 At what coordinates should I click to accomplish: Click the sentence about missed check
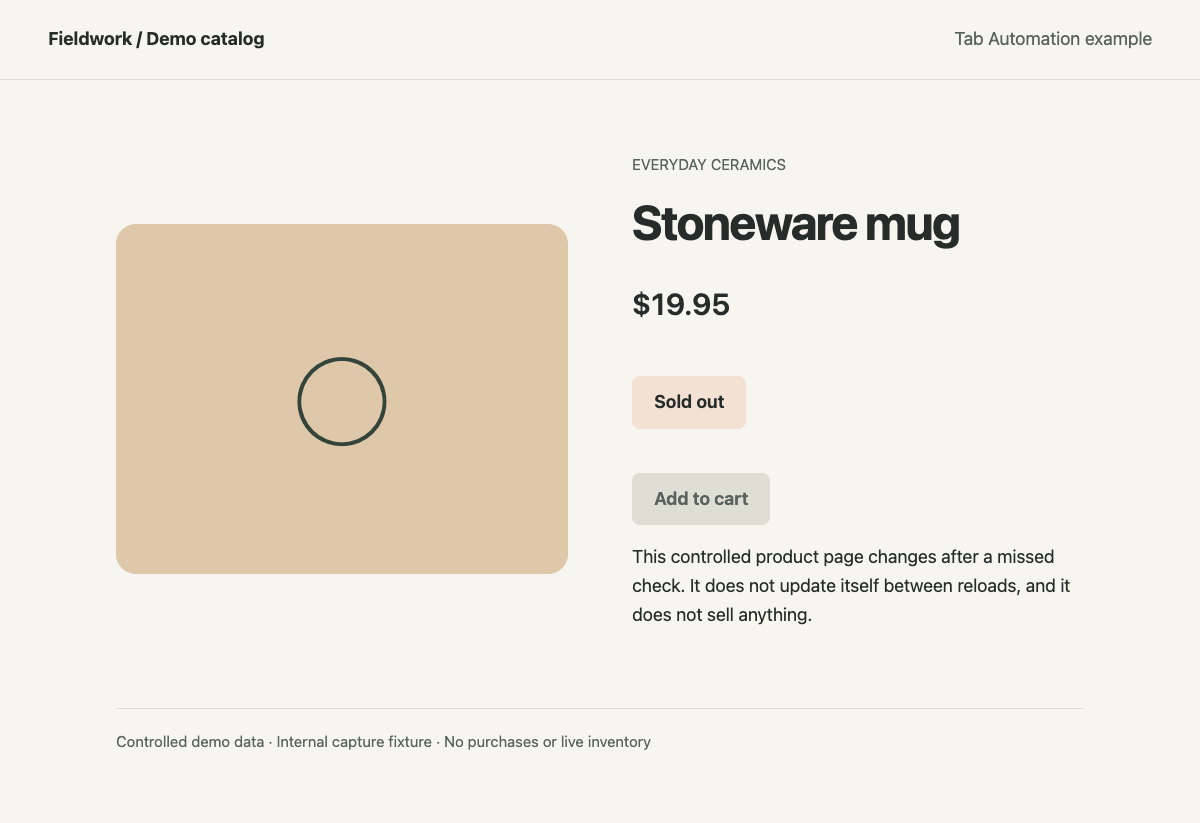tap(843, 571)
